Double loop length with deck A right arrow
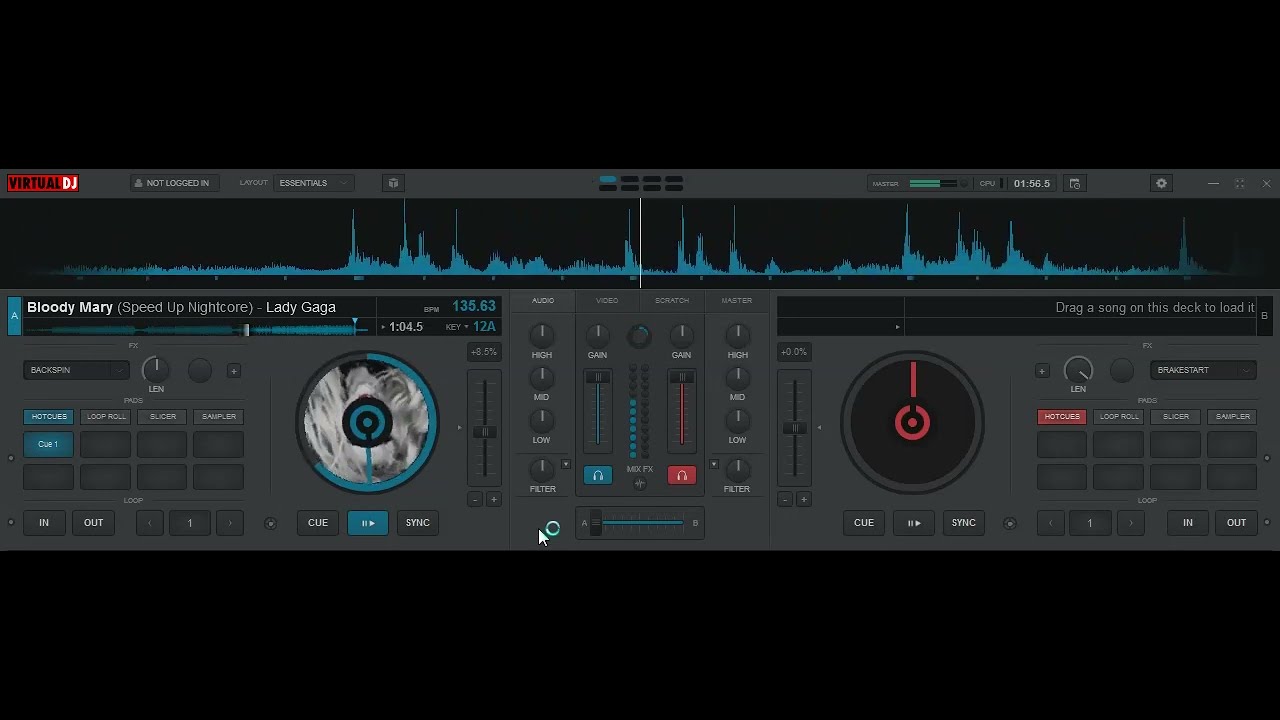The width and height of the screenshot is (1280, 720). pyautogui.click(x=230, y=523)
